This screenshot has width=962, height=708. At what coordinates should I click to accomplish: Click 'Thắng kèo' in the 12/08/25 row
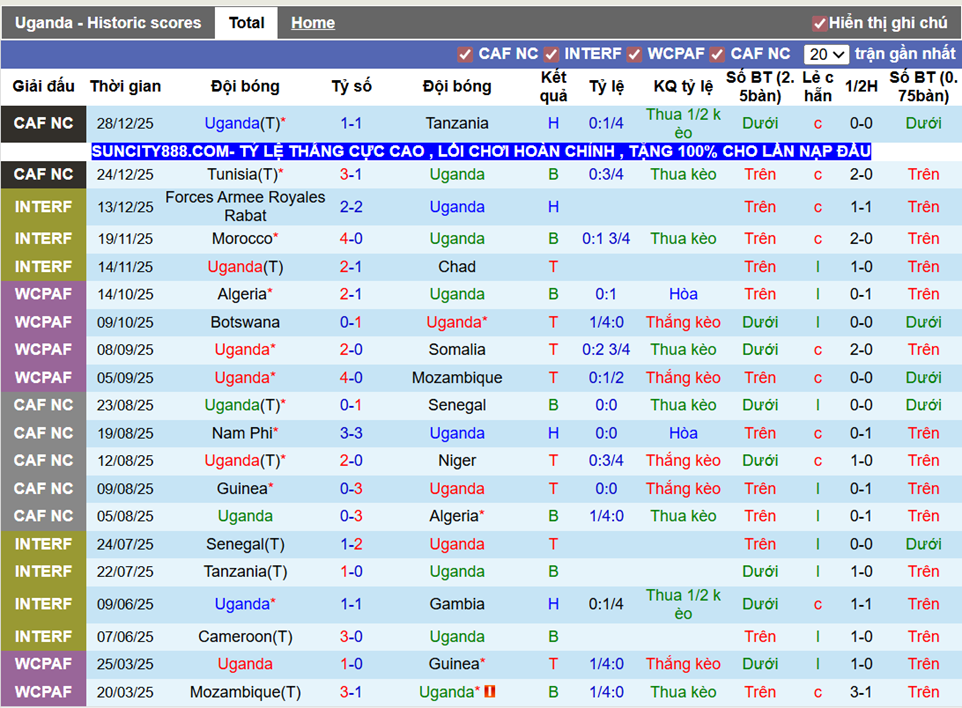point(683,461)
